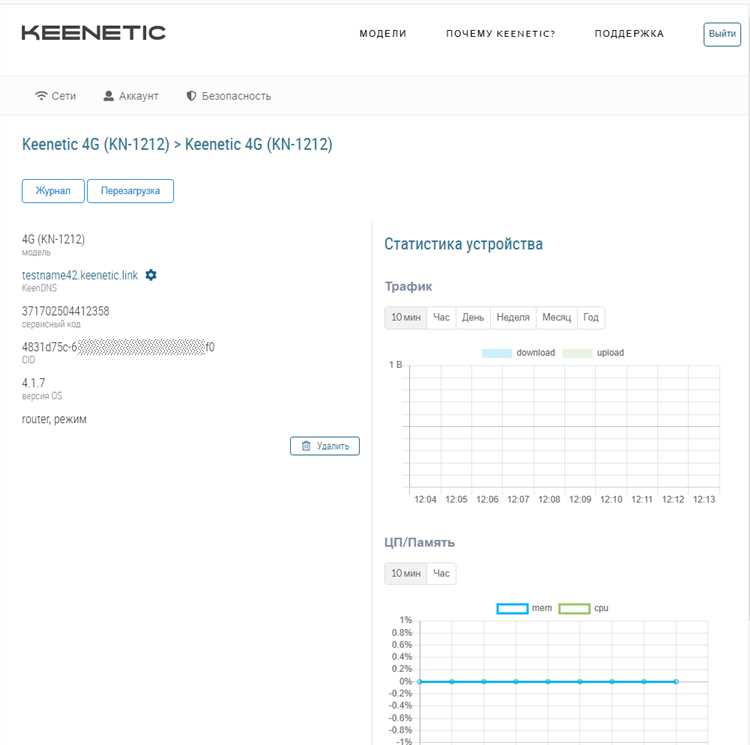Toggle mem series in legend

(x=524, y=608)
